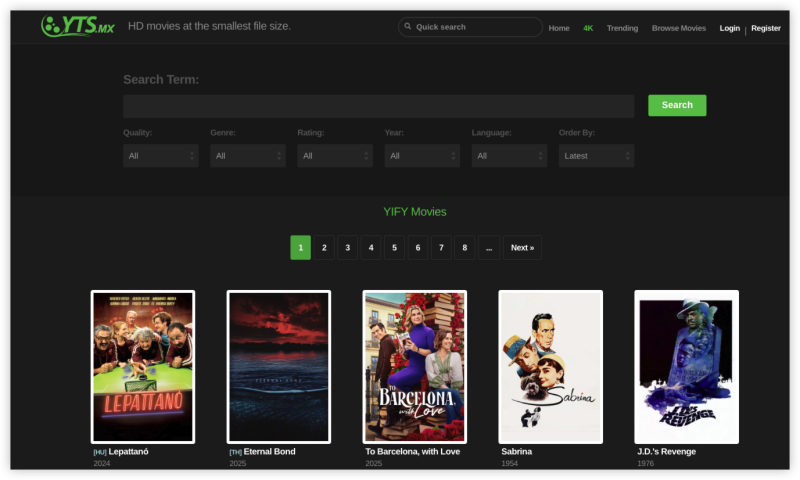Open the Sabrina movie poster
800x480 pixels.
coord(551,367)
